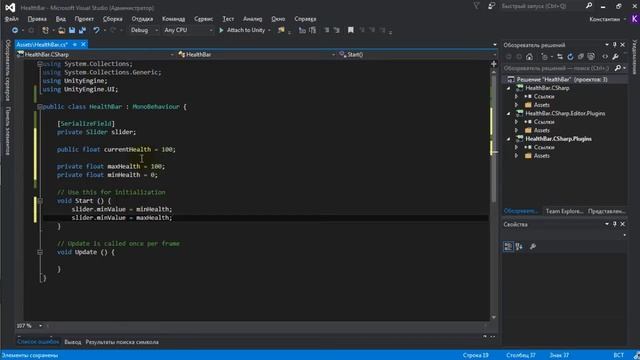
Task: Open the Сборка menu
Action: 113,19
